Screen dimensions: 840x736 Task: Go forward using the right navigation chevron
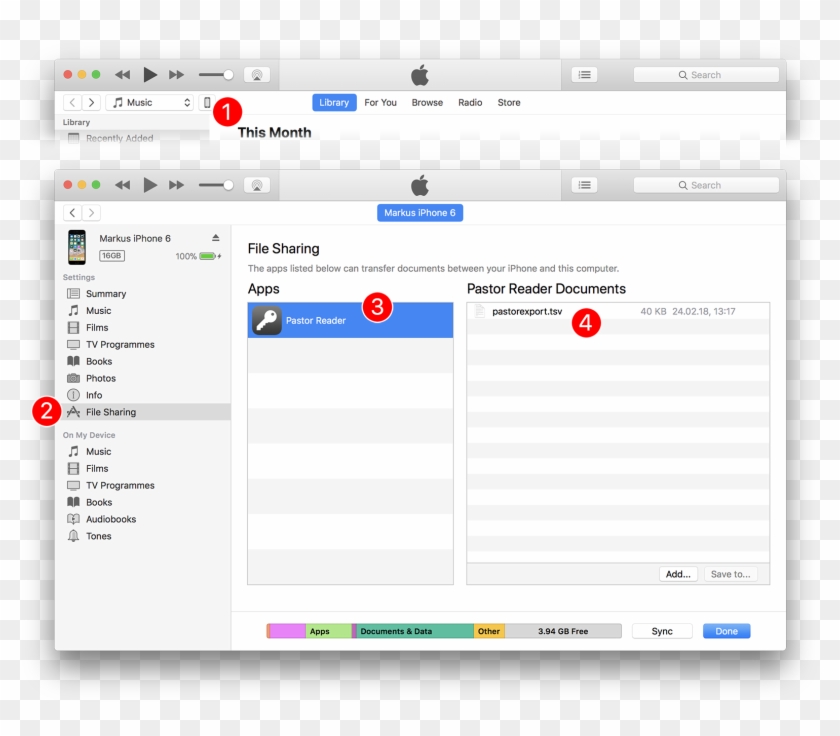click(x=91, y=101)
